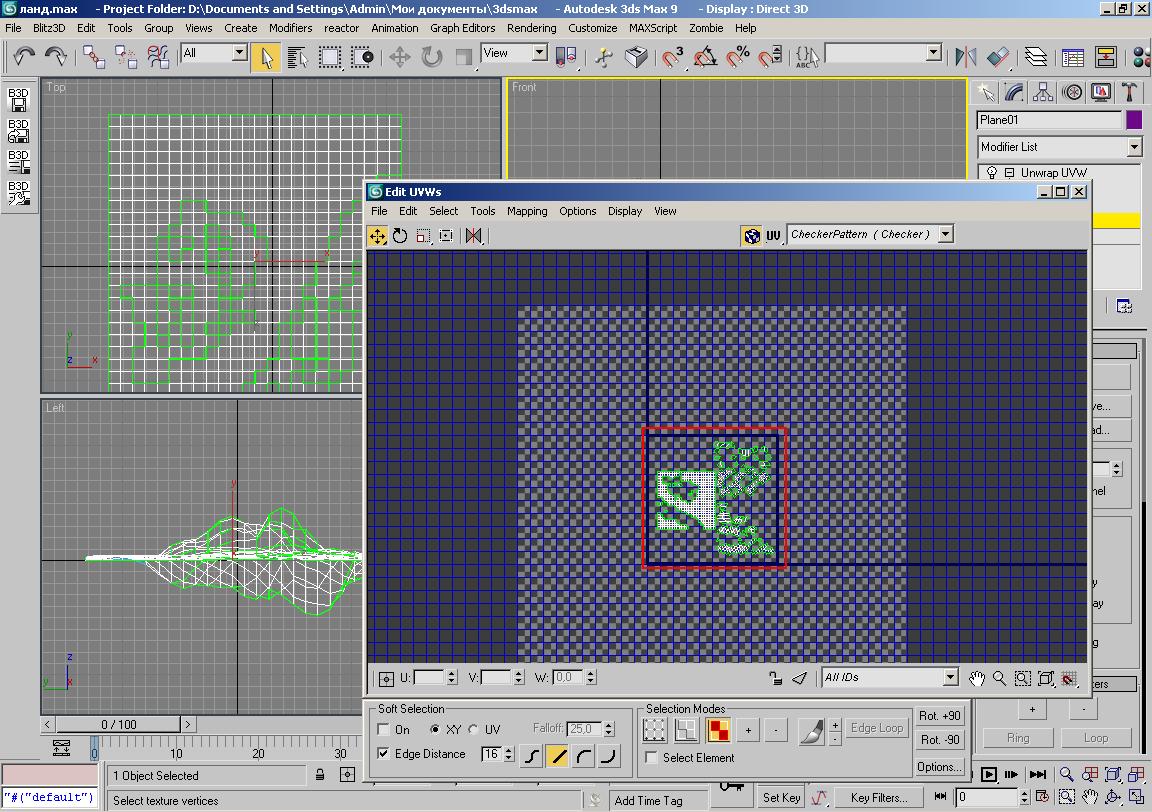Open the Modifier List dropdown
The height and width of the screenshot is (812, 1152).
(1134, 147)
